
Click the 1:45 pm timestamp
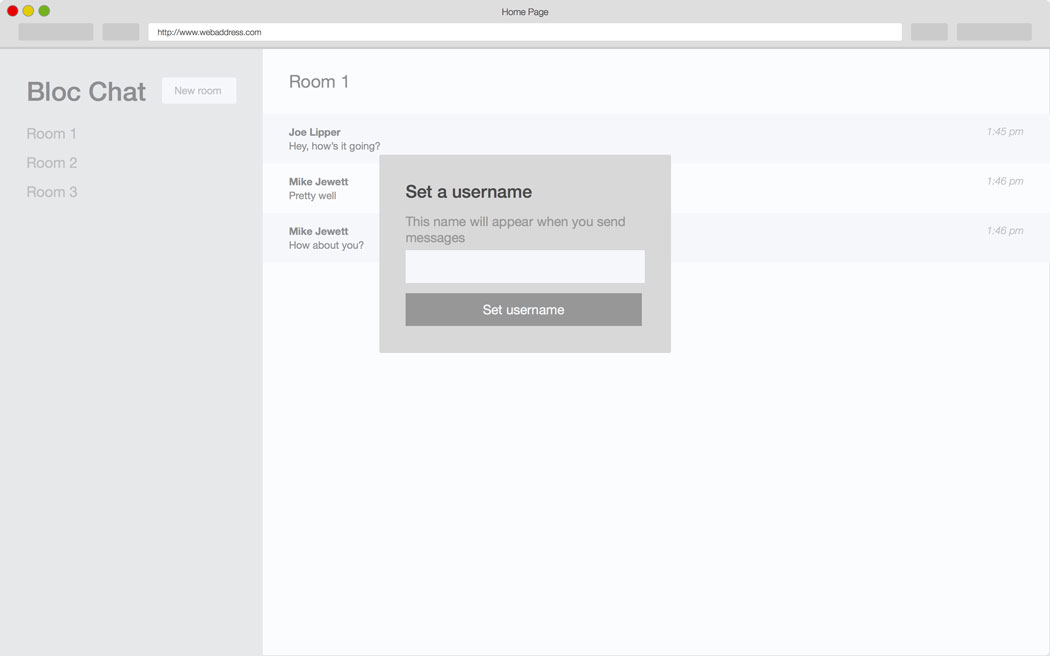1004,131
